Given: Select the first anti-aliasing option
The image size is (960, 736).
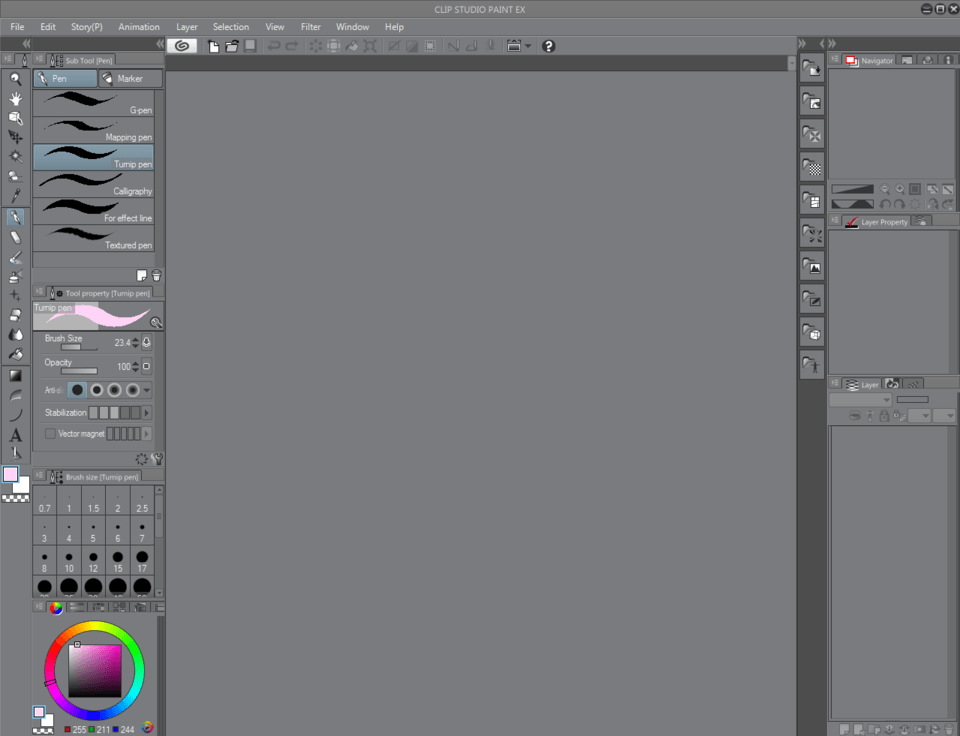Looking at the screenshot, I should [x=78, y=390].
